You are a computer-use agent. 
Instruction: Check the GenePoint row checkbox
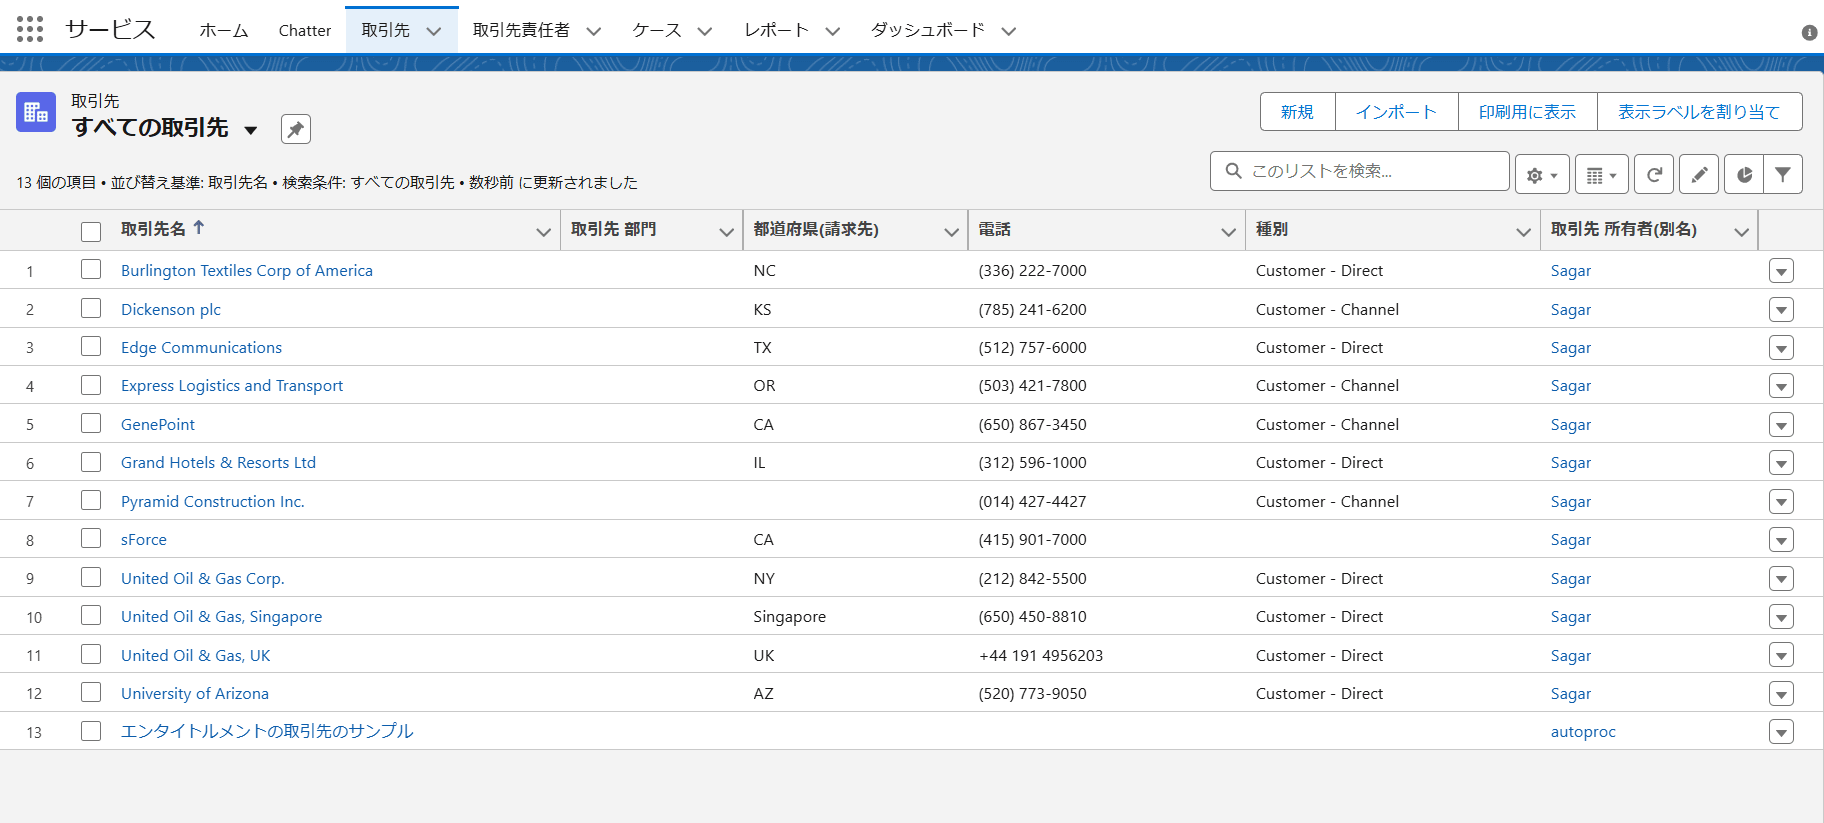tap(91, 423)
